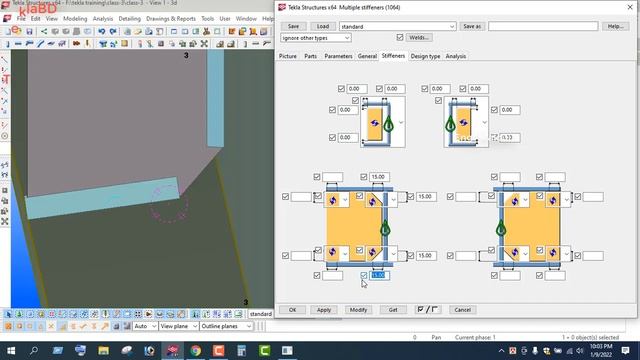
Task: Click the "Current phase: 1" status text
Action: pyautogui.click(x=475, y=337)
